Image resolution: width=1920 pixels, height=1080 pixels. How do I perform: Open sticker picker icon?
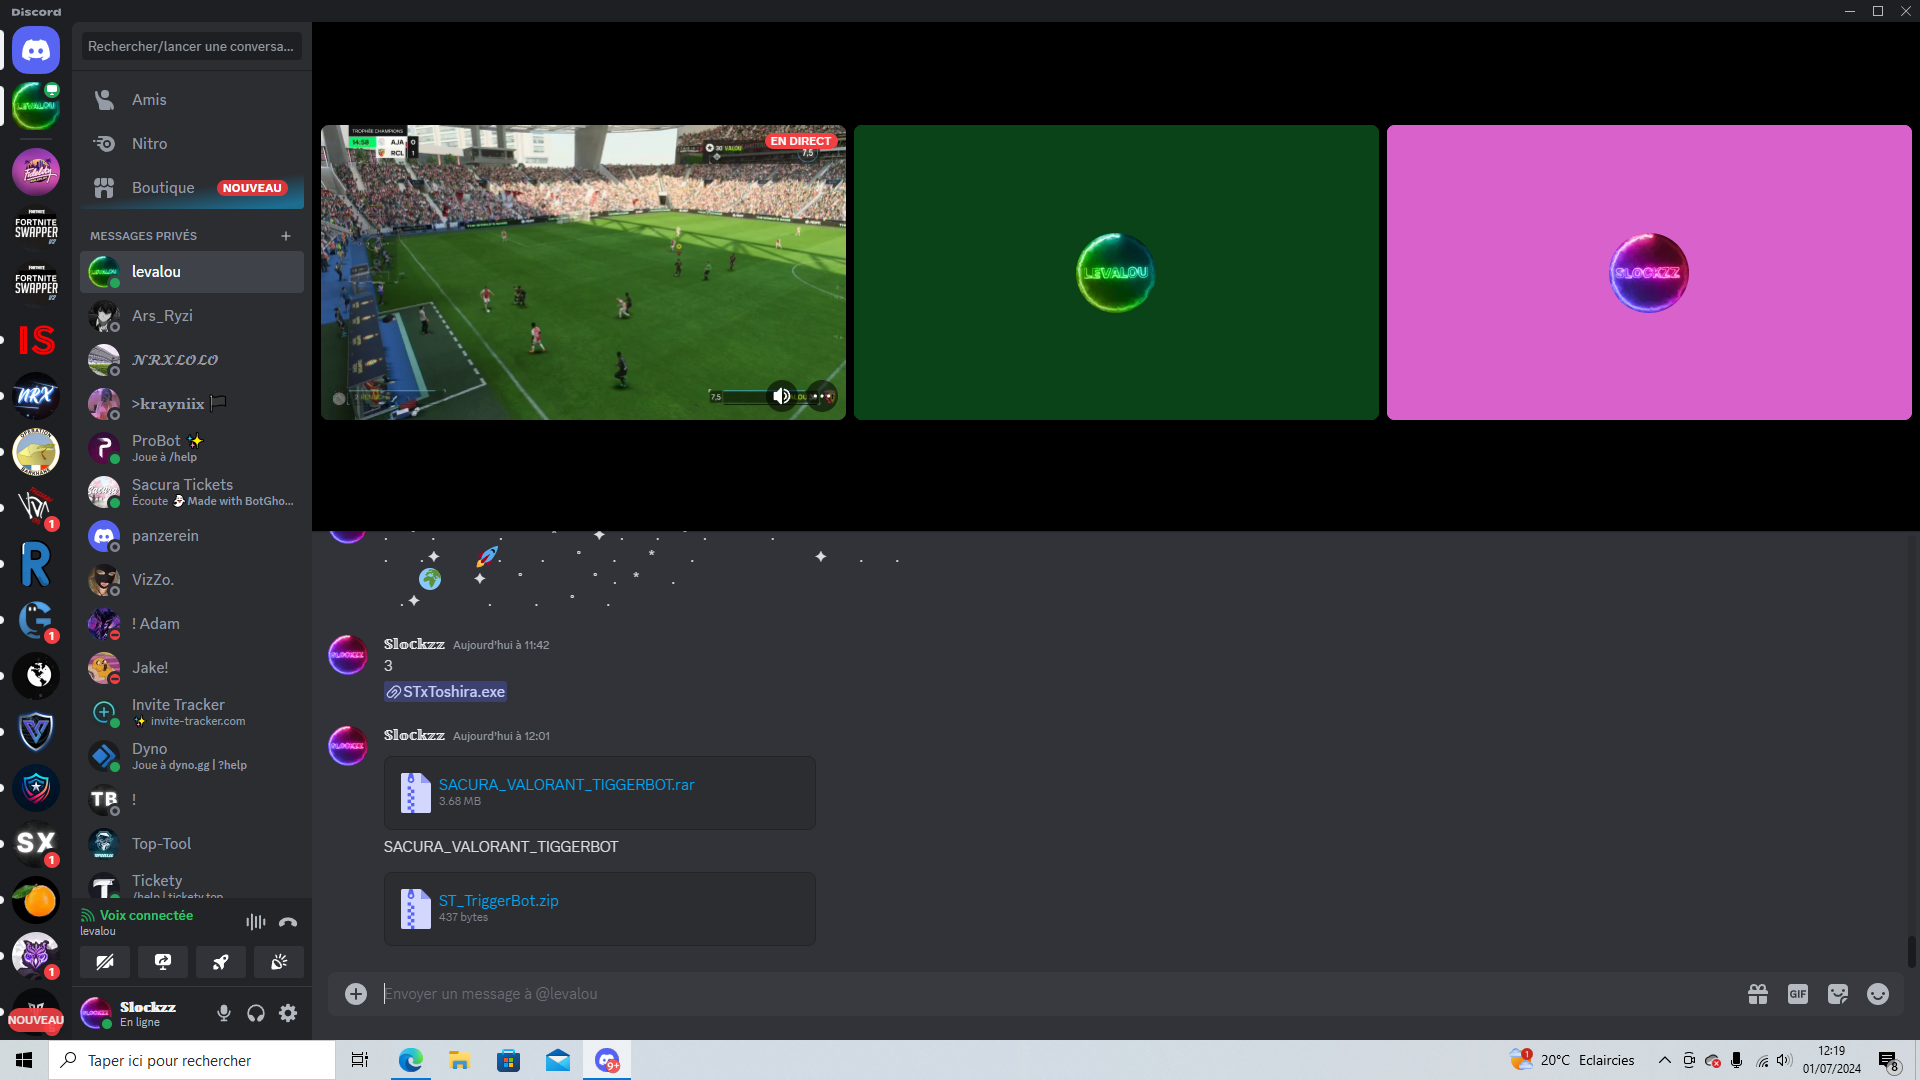click(1838, 994)
